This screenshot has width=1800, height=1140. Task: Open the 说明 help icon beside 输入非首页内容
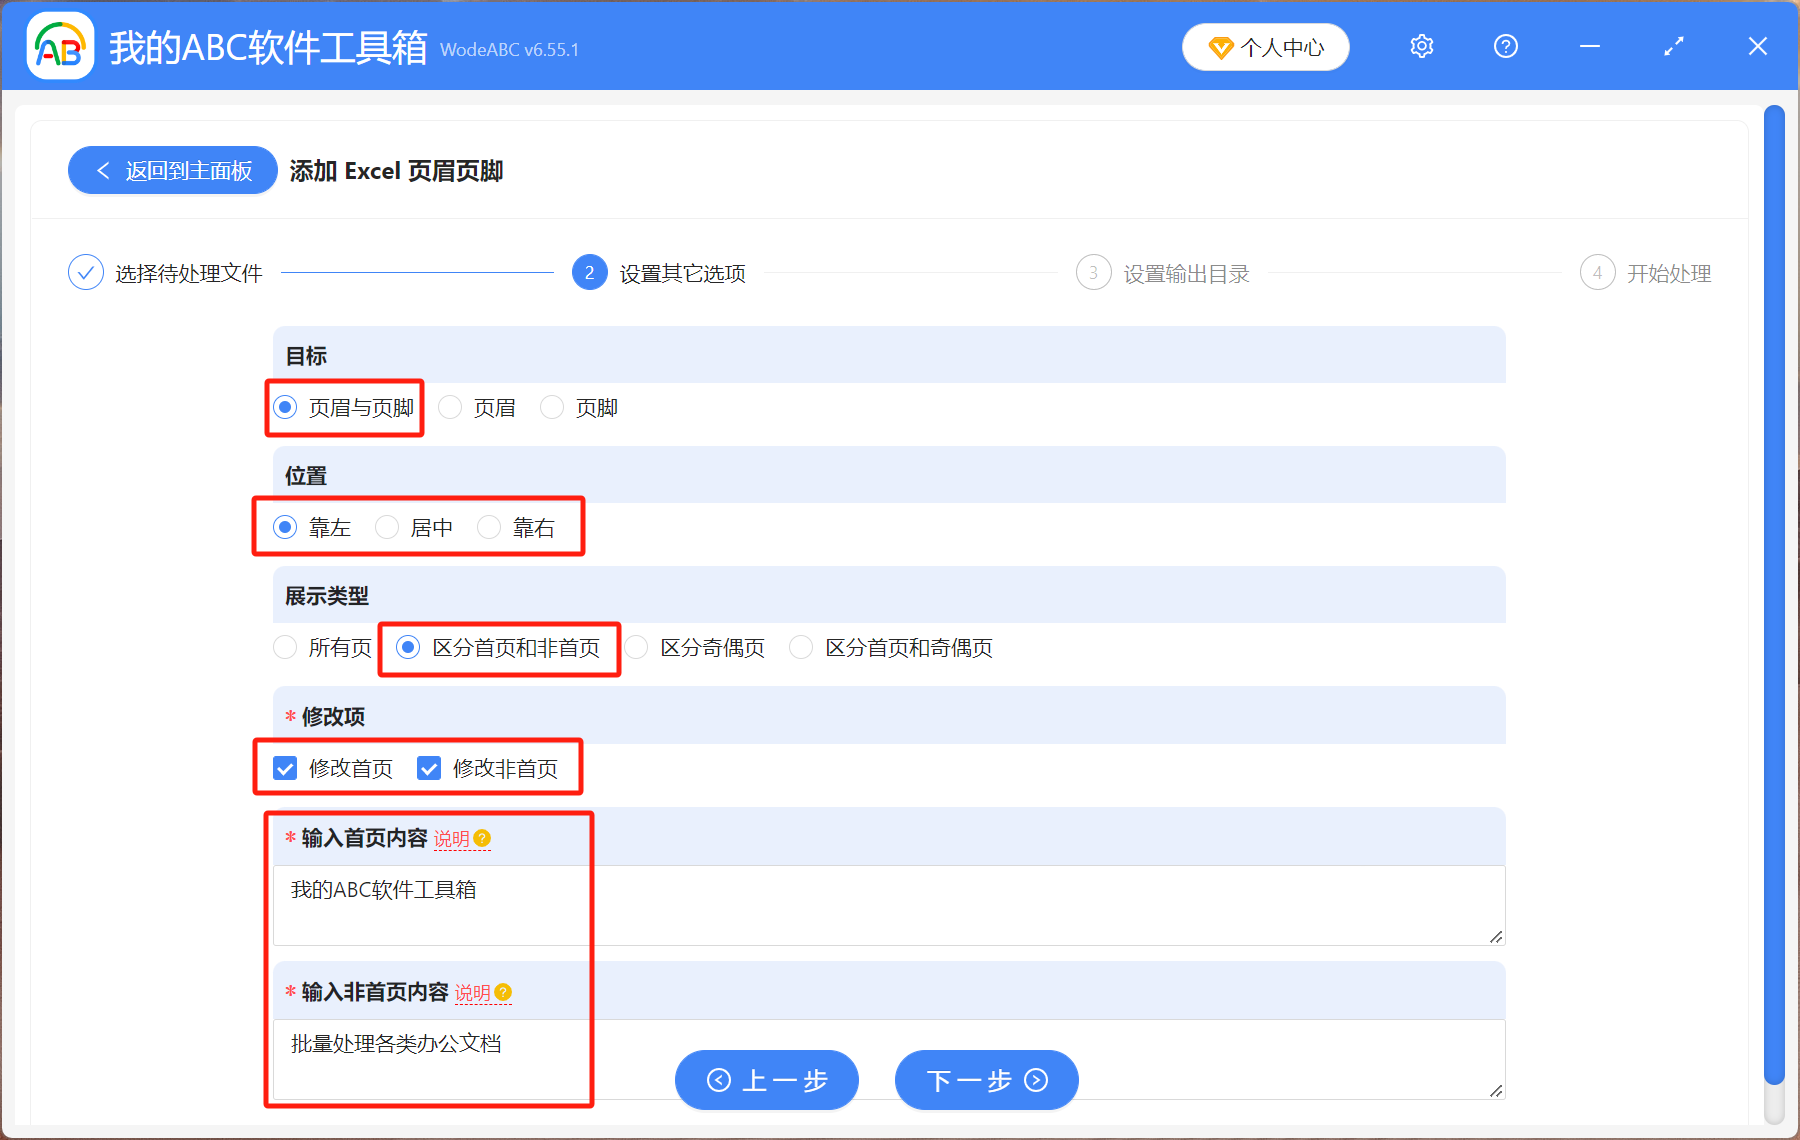tap(504, 993)
